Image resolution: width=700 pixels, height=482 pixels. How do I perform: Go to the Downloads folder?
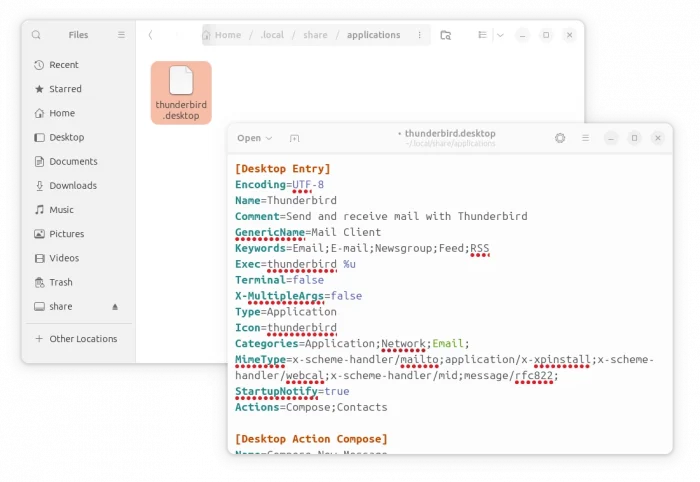(x=72, y=185)
